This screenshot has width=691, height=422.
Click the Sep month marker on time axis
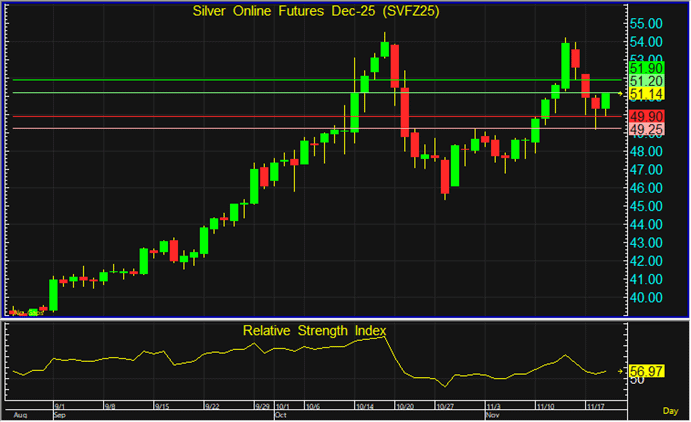tap(58, 413)
